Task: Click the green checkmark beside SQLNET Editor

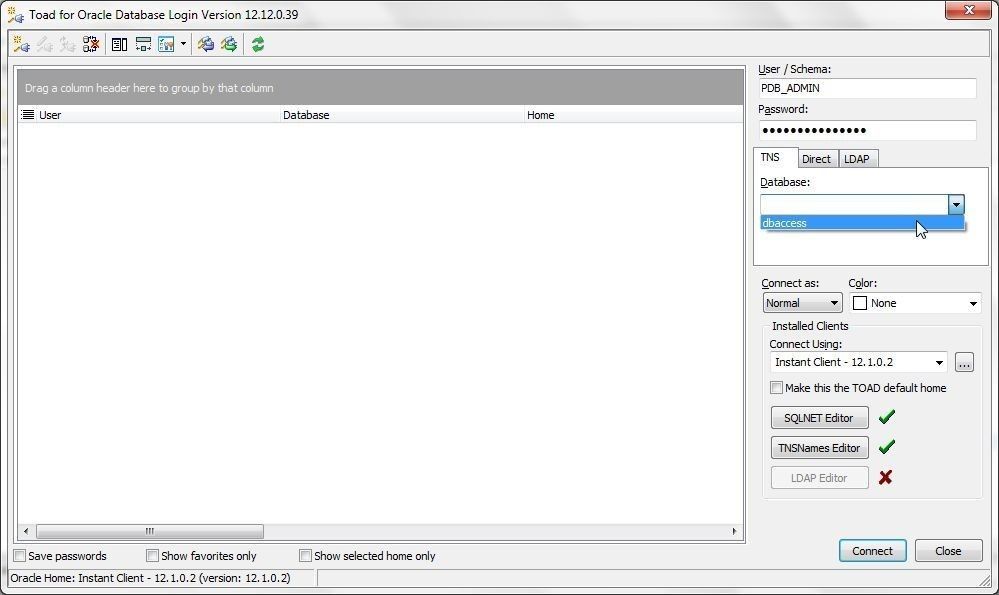Action: 886,417
